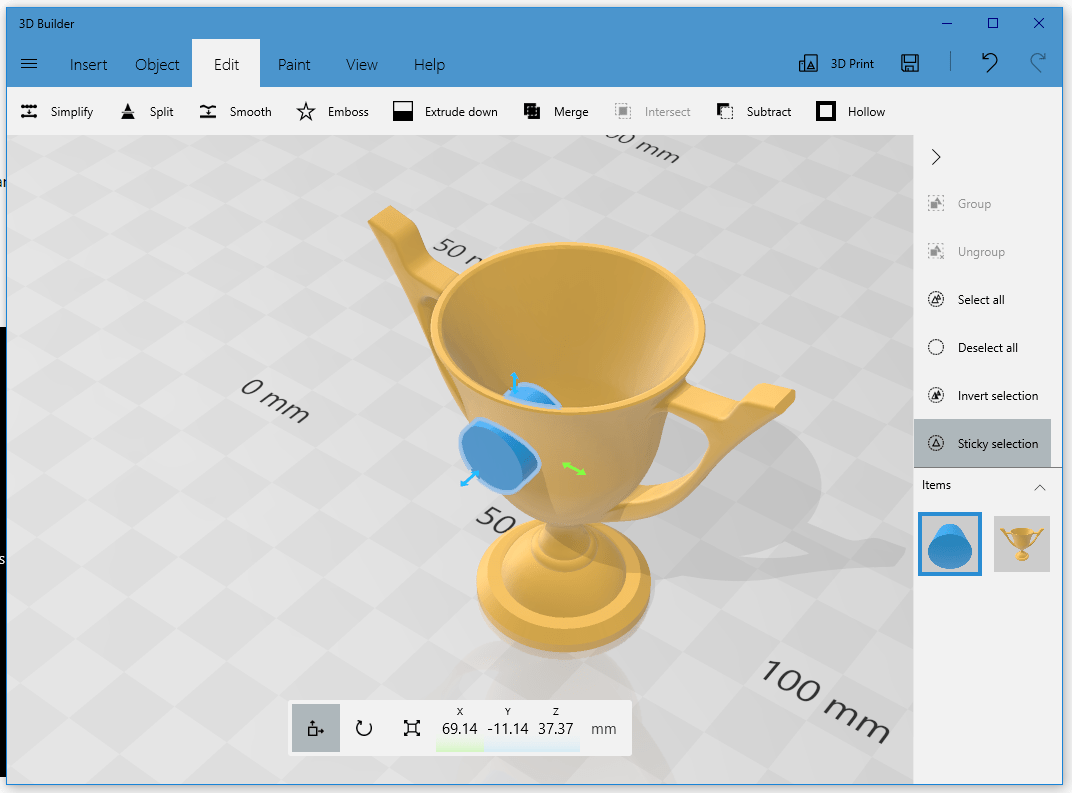Switch to the rotate mode in bottom toolbar

point(364,728)
